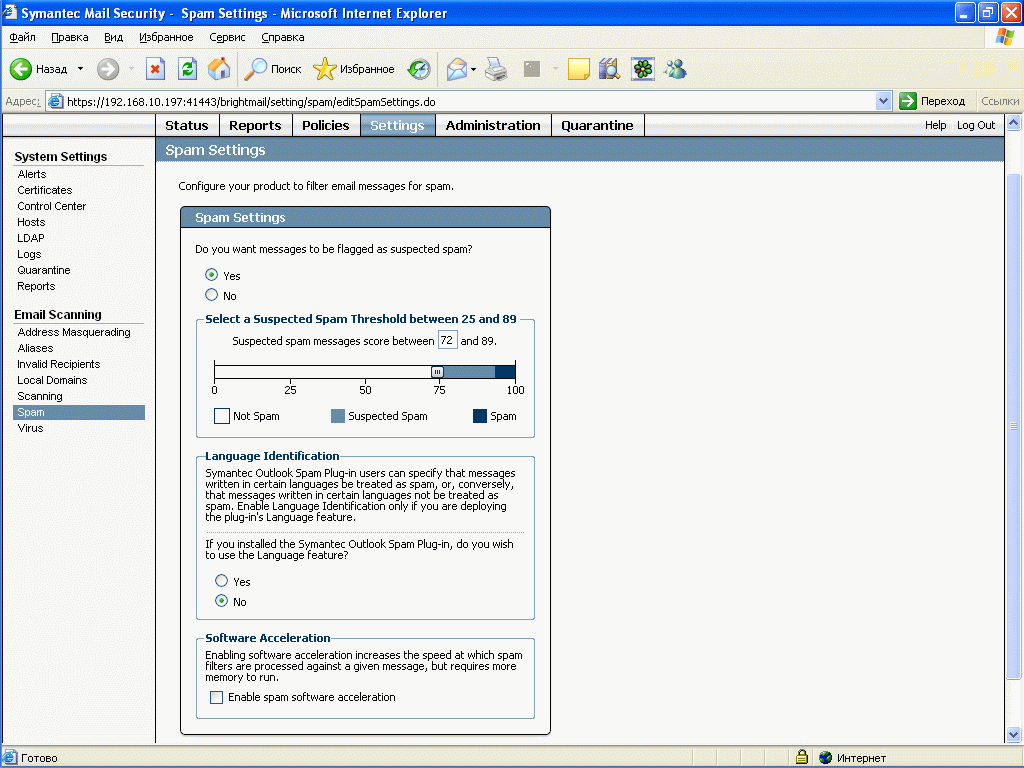Click the dark Spam legend swatch
This screenshot has width=1024, height=768.
click(x=480, y=416)
